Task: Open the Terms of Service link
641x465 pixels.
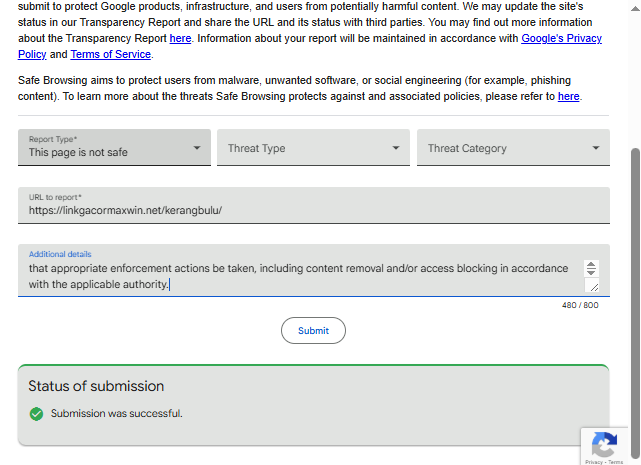Action: tap(111, 54)
